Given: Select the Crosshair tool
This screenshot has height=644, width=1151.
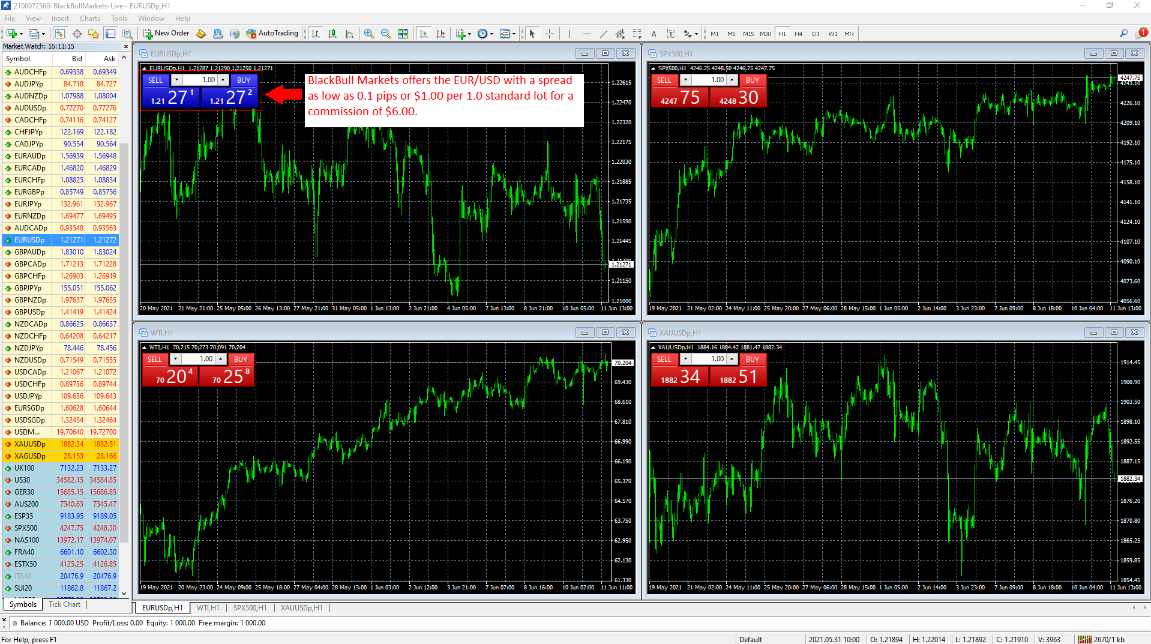Looking at the screenshot, I should (x=550, y=33).
